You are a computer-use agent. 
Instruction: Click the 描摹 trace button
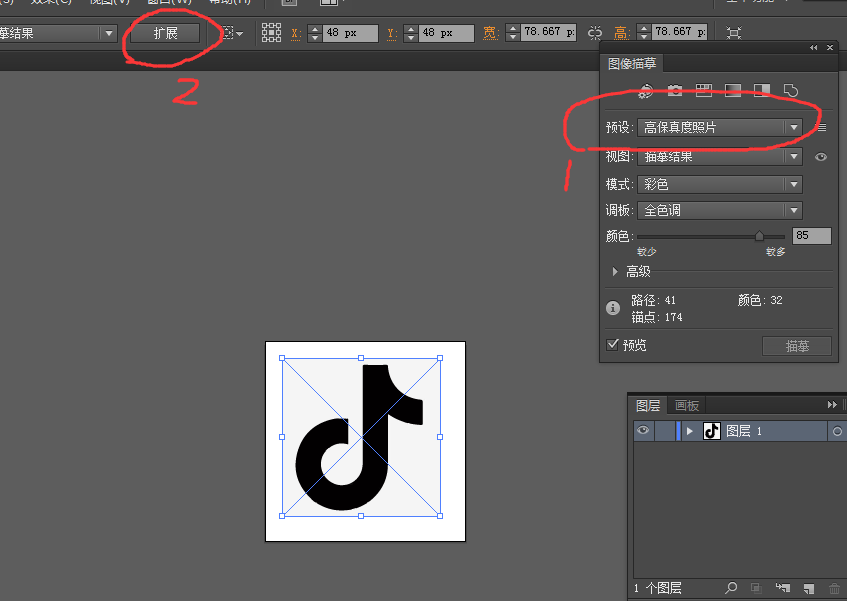pos(796,346)
